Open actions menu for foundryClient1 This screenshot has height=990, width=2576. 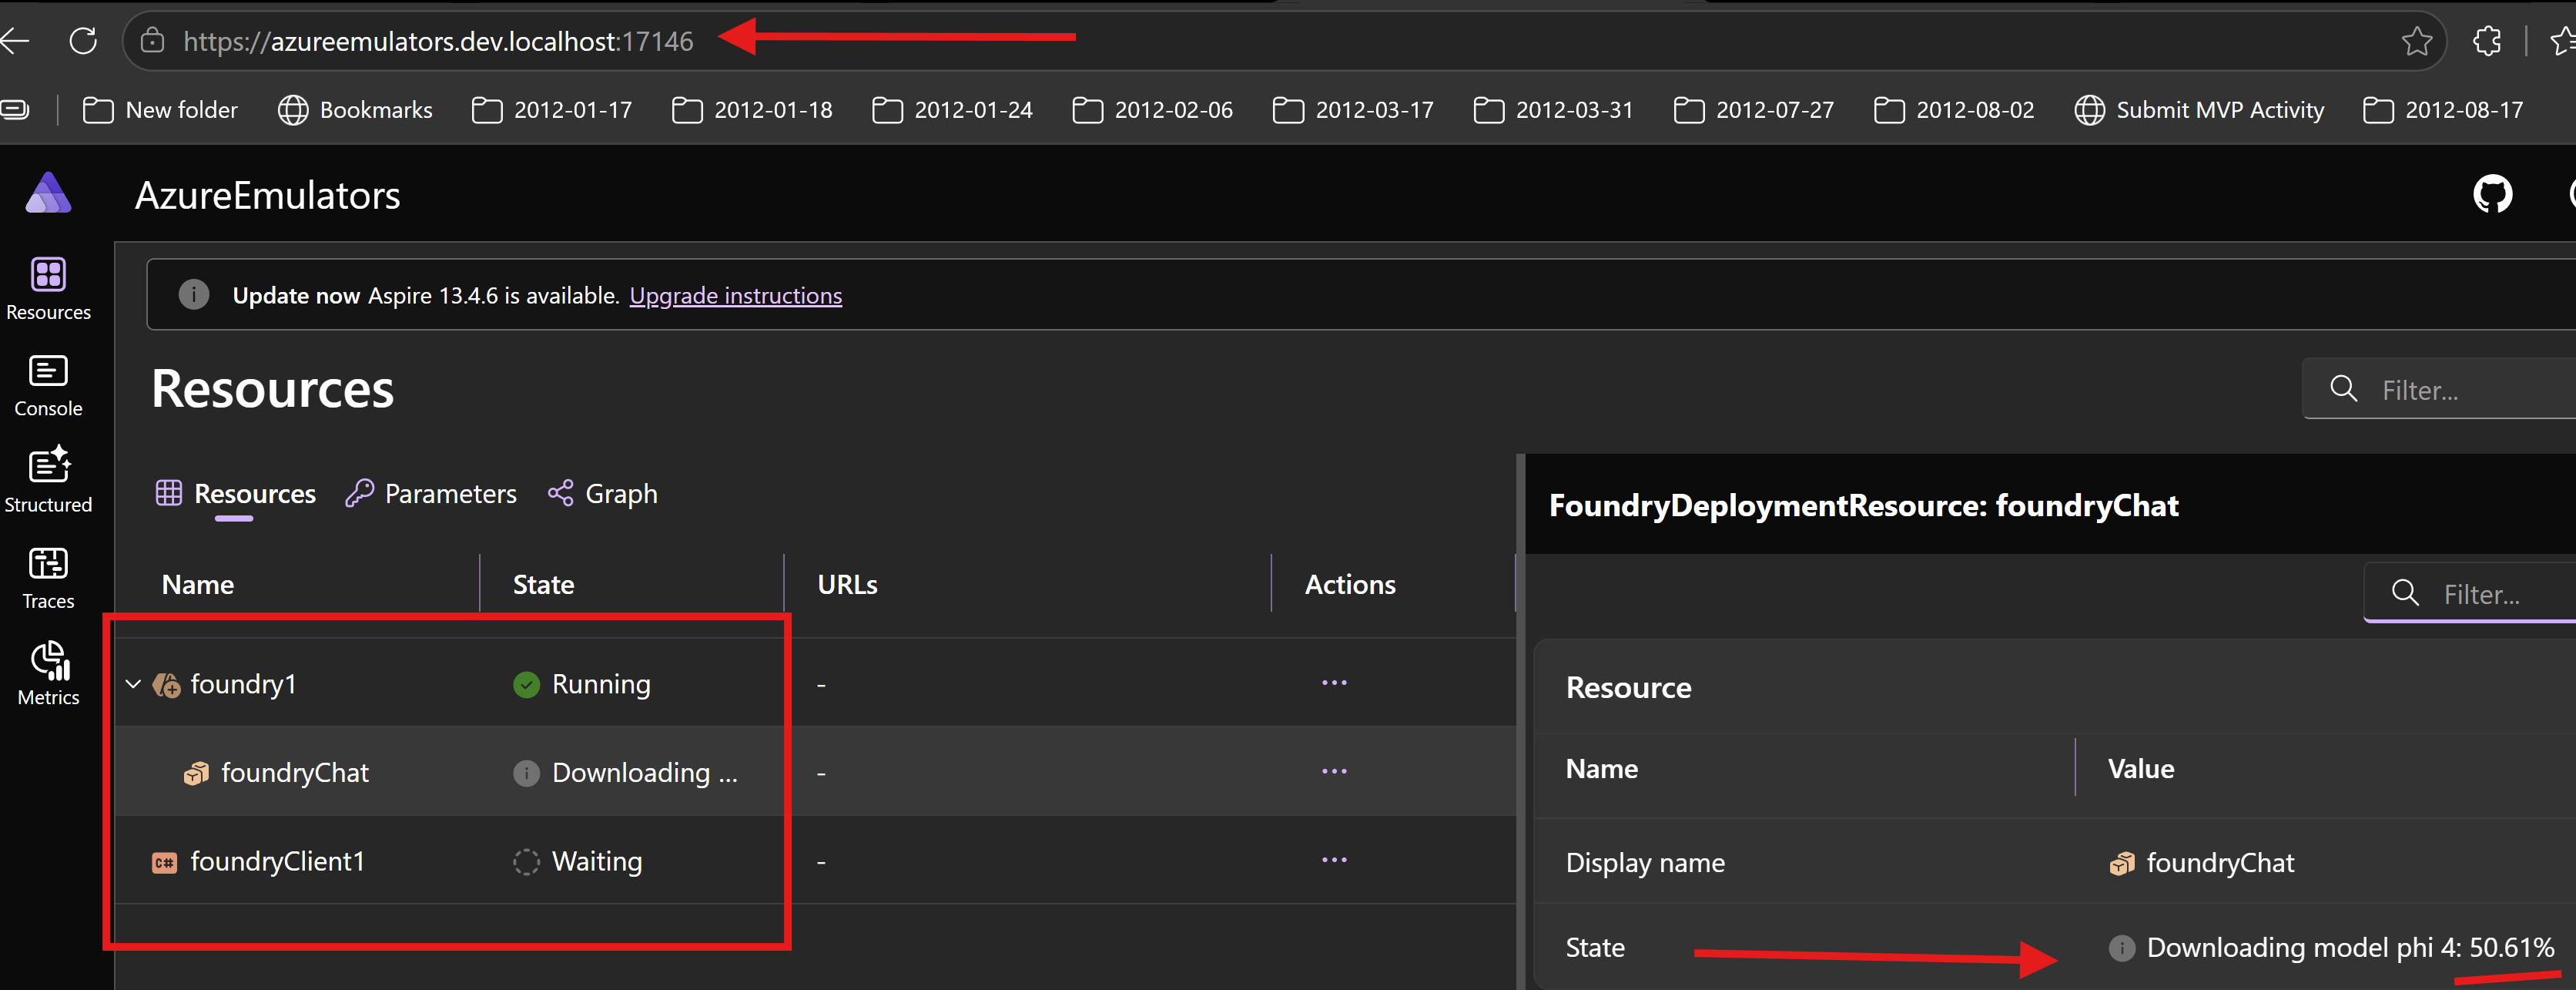[1334, 860]
